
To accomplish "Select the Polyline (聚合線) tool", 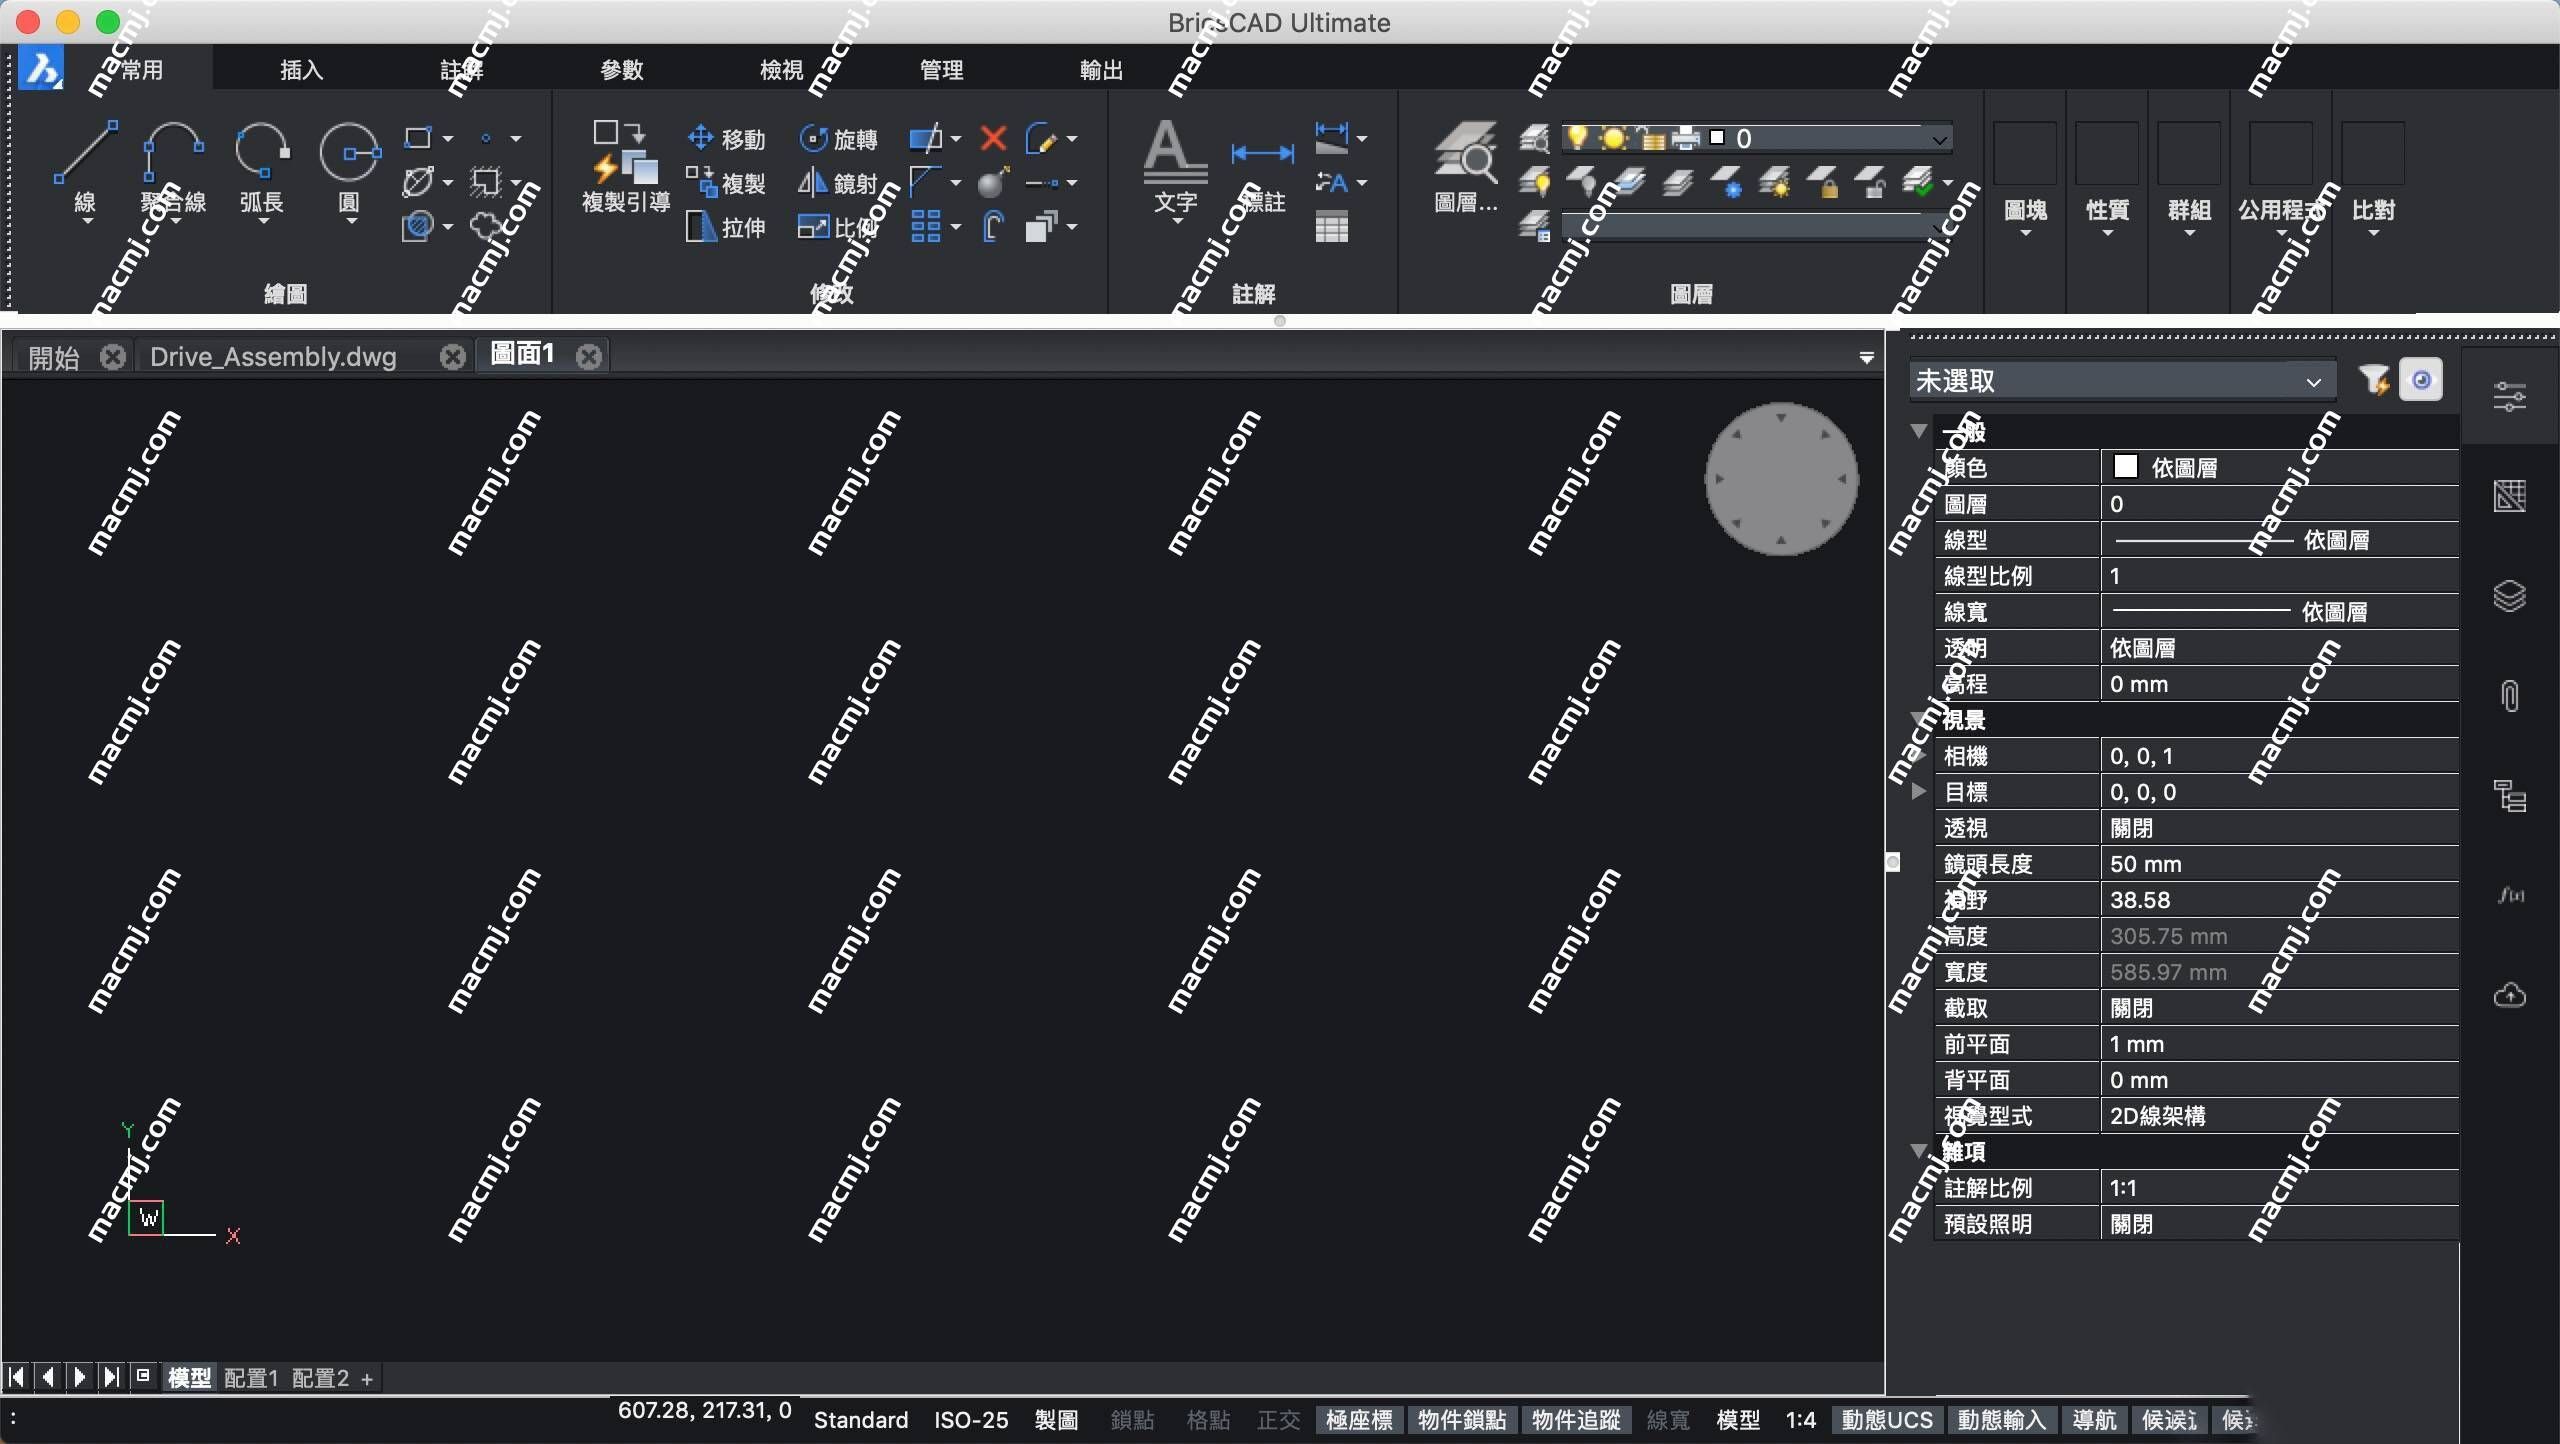I will pyautogui.click(x=173, y=168).
